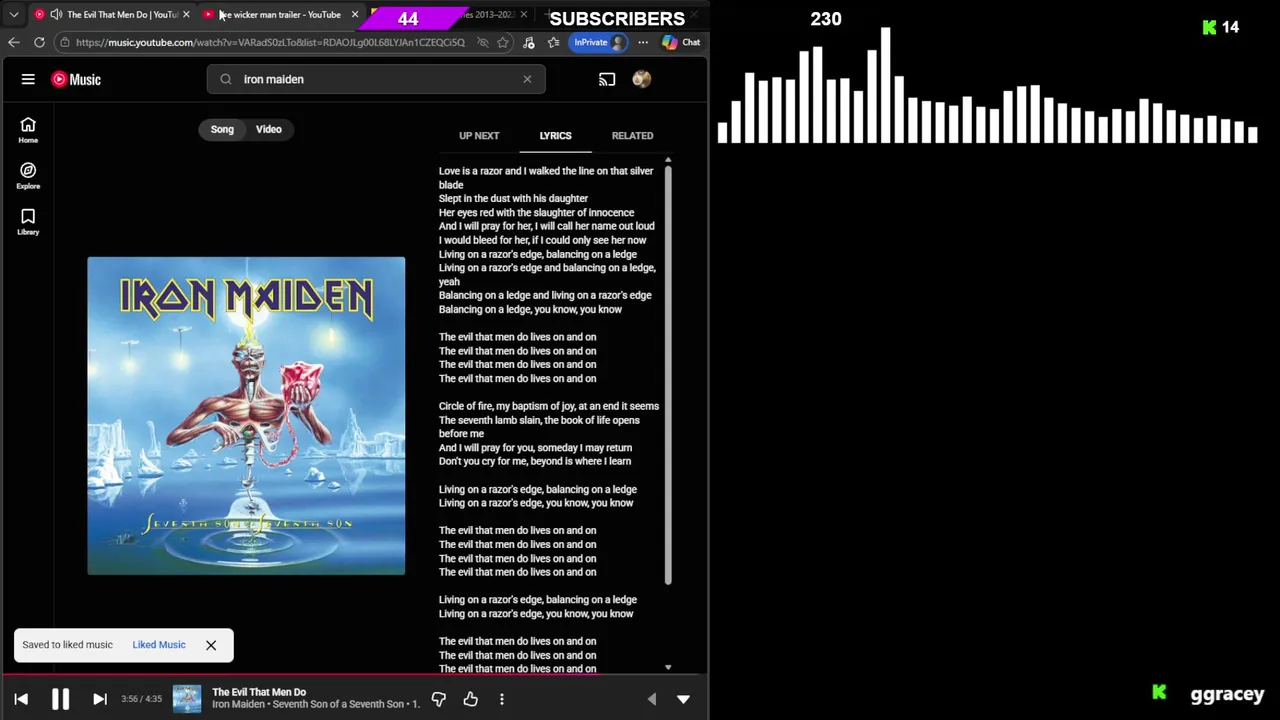Click the InPrivate profile button

600,42
